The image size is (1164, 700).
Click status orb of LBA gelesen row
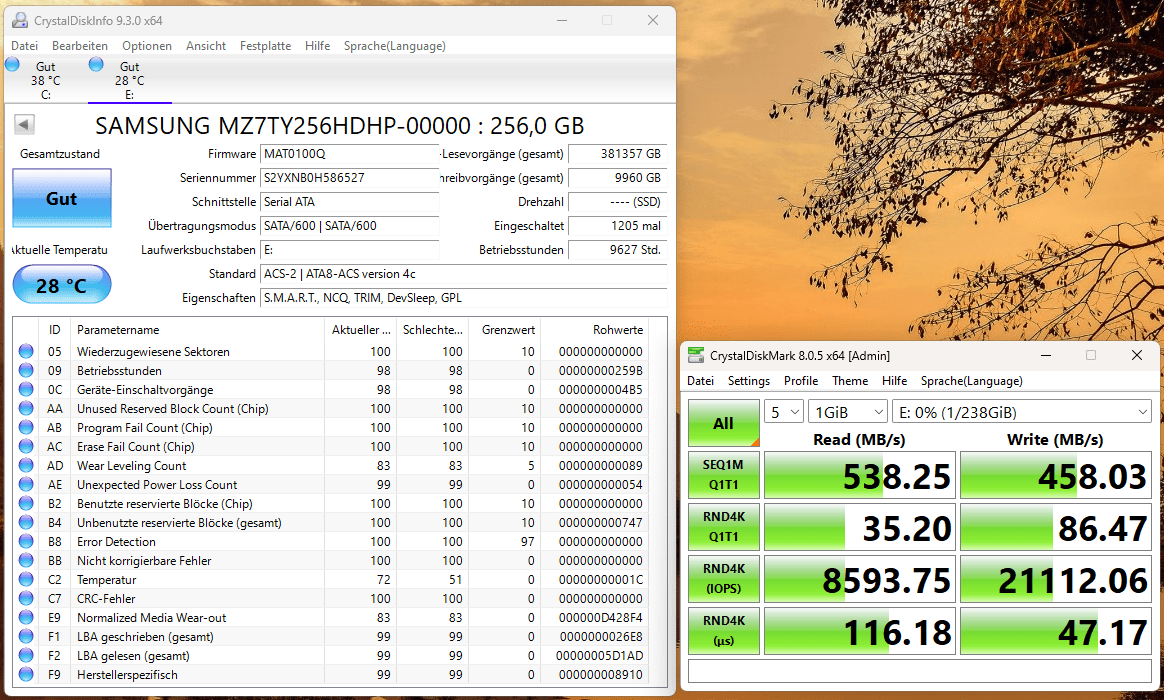click(26, 655)
